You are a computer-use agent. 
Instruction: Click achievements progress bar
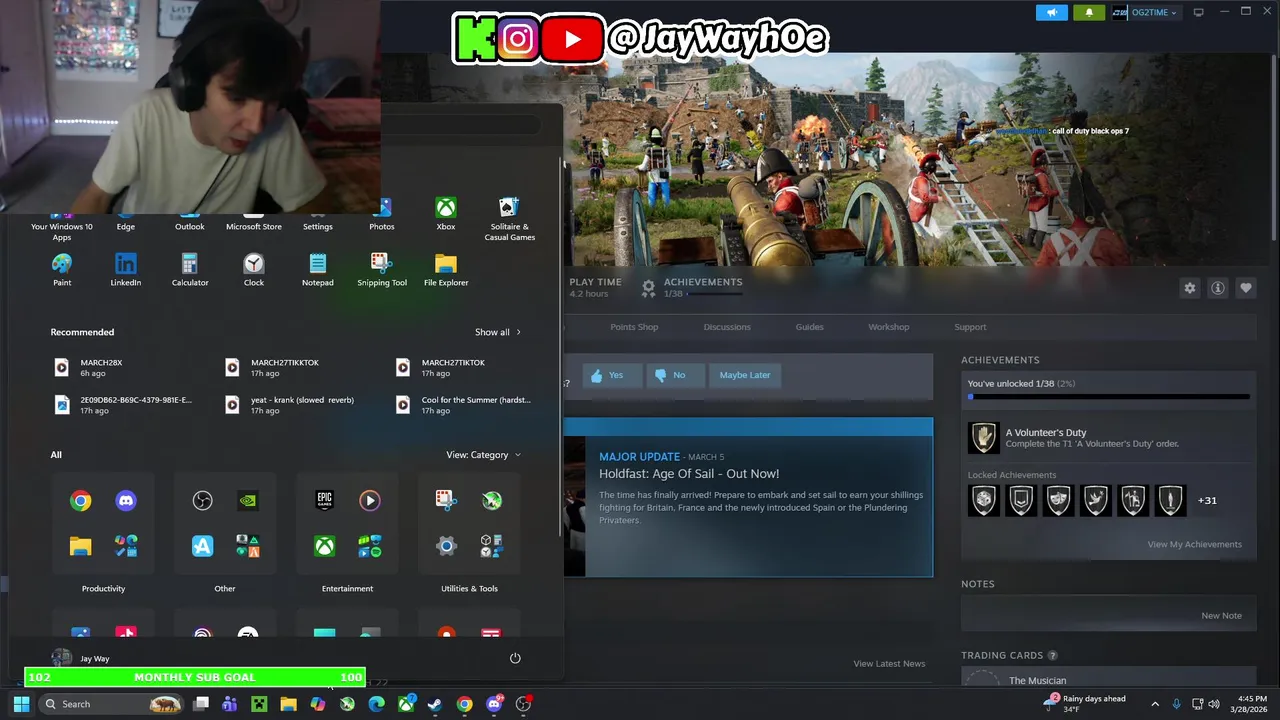[1109, 397]
